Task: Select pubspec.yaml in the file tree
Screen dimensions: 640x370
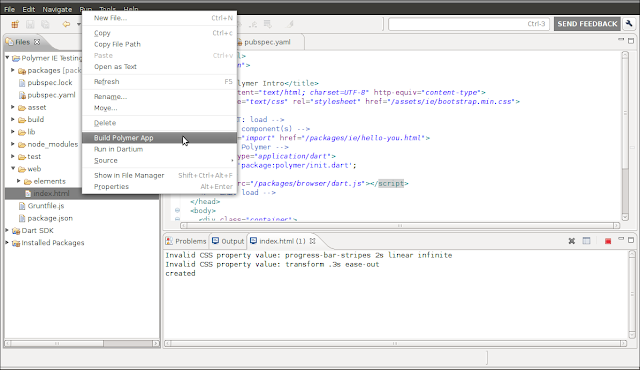Action: click(x=51, y=95)
